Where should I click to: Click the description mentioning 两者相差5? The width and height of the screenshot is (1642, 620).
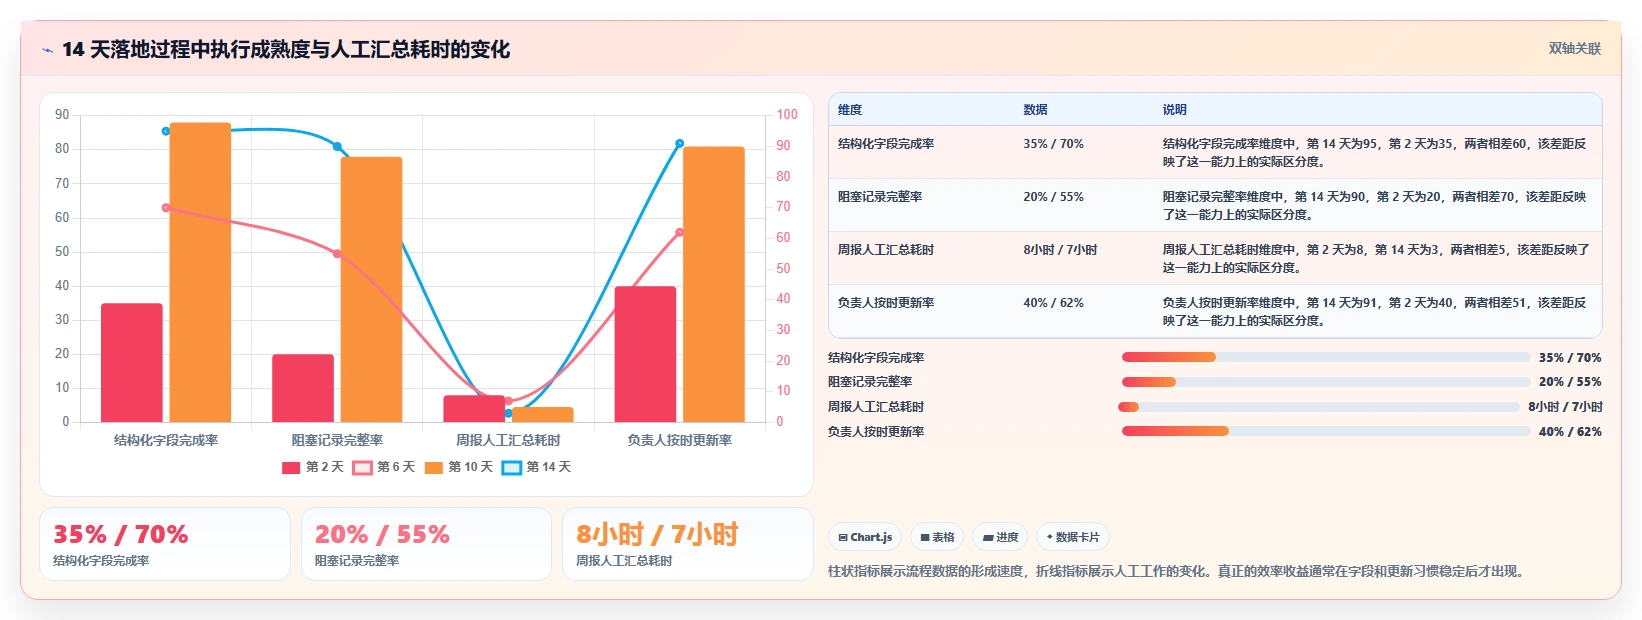point(1376,259)
